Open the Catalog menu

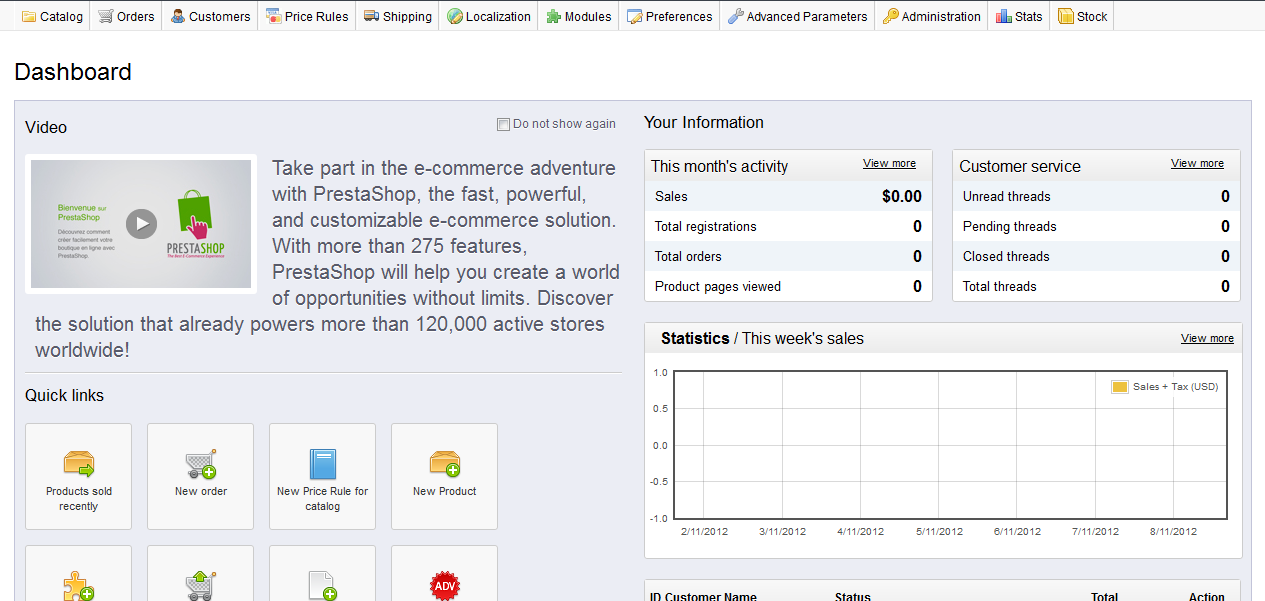pos(52,16)
